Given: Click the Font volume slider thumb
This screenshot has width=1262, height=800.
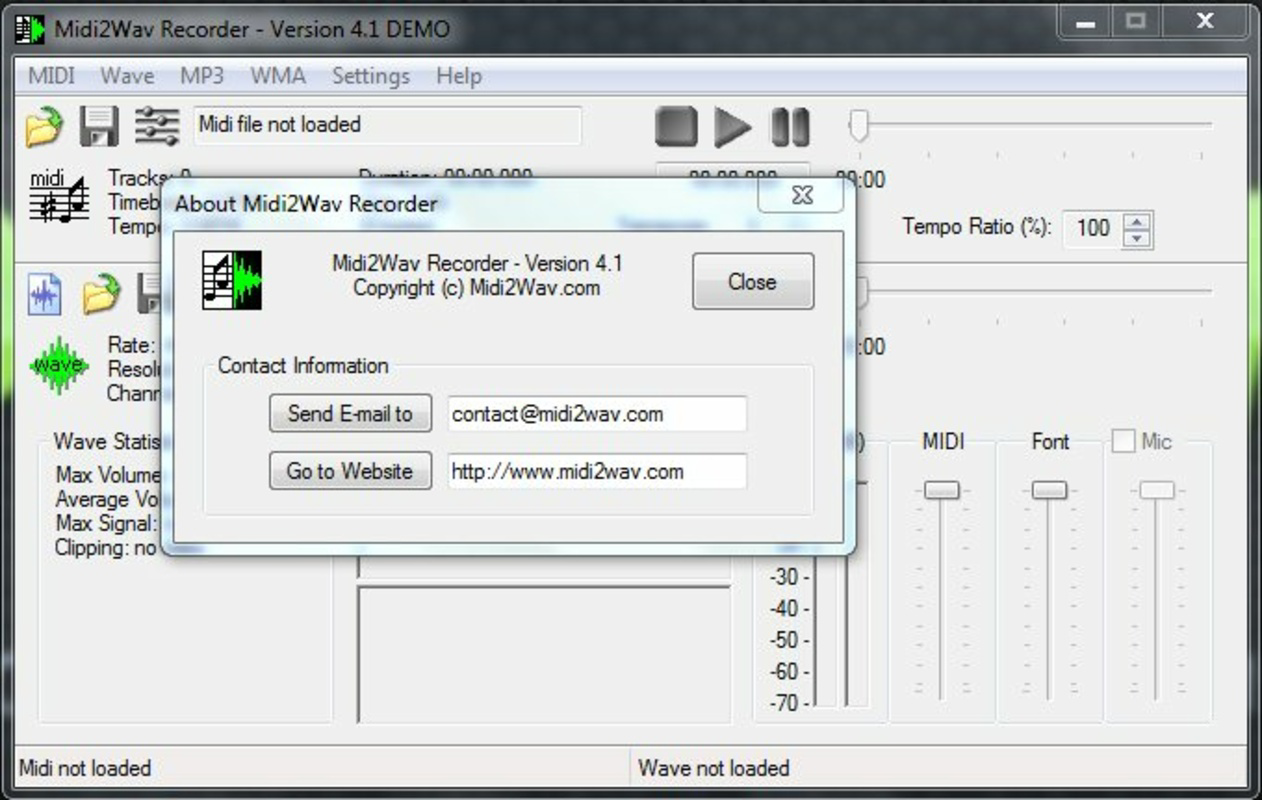Looking at the screenshot, I should pyautogui.click(x=1049, y=490).
